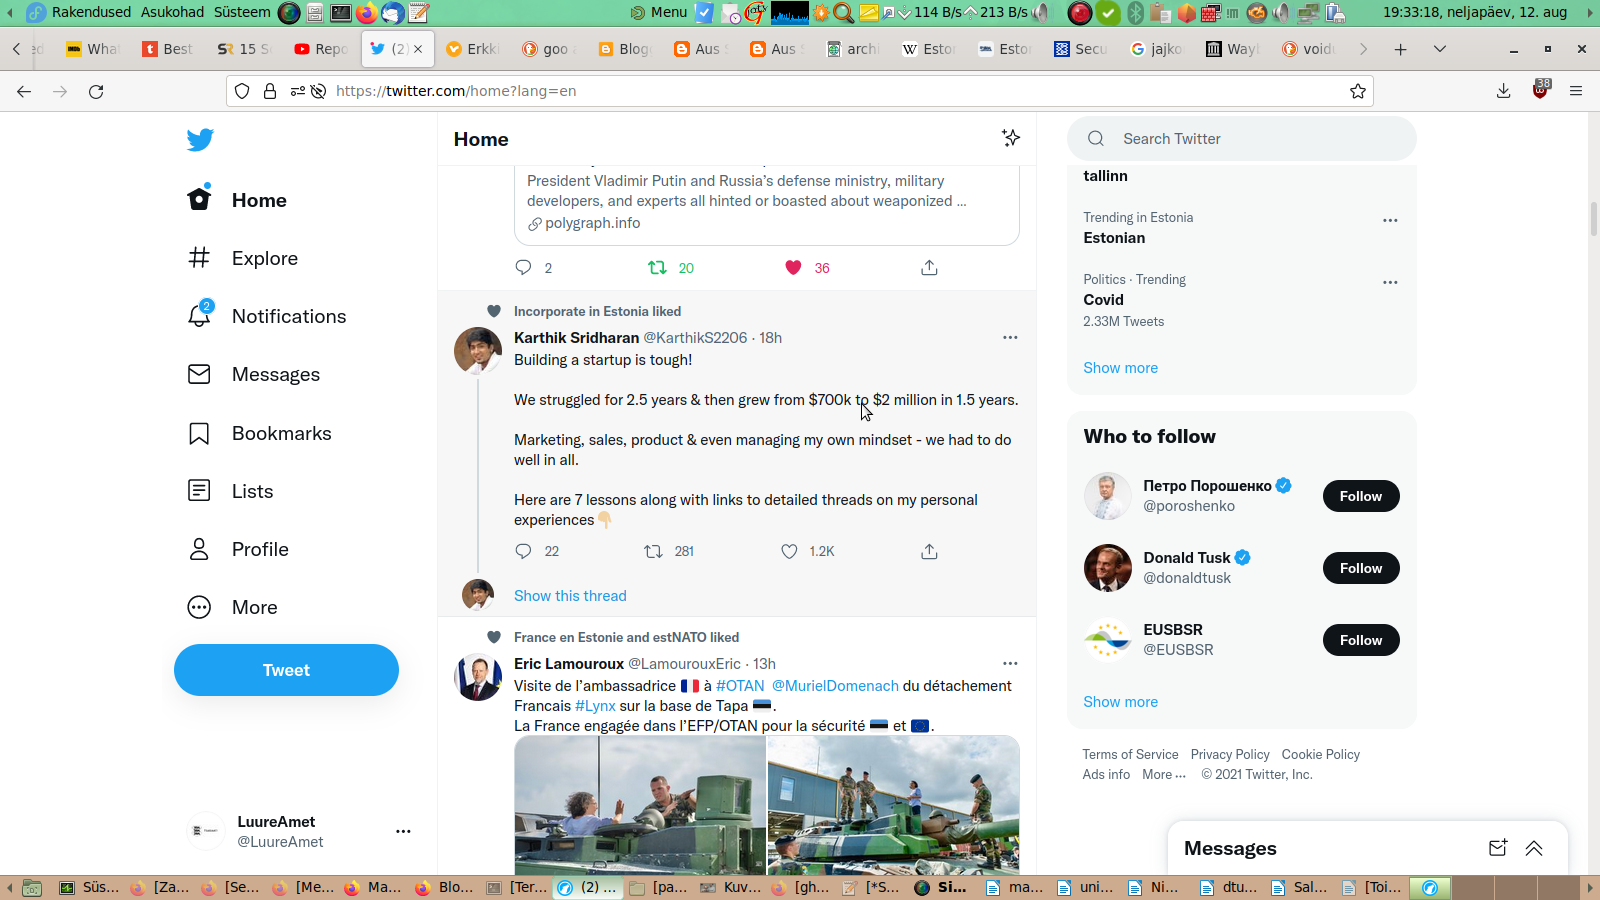The width and height of the screenshot is (1600, 900).
Task: Open the Süsteem panel menu
Action: 242,12
